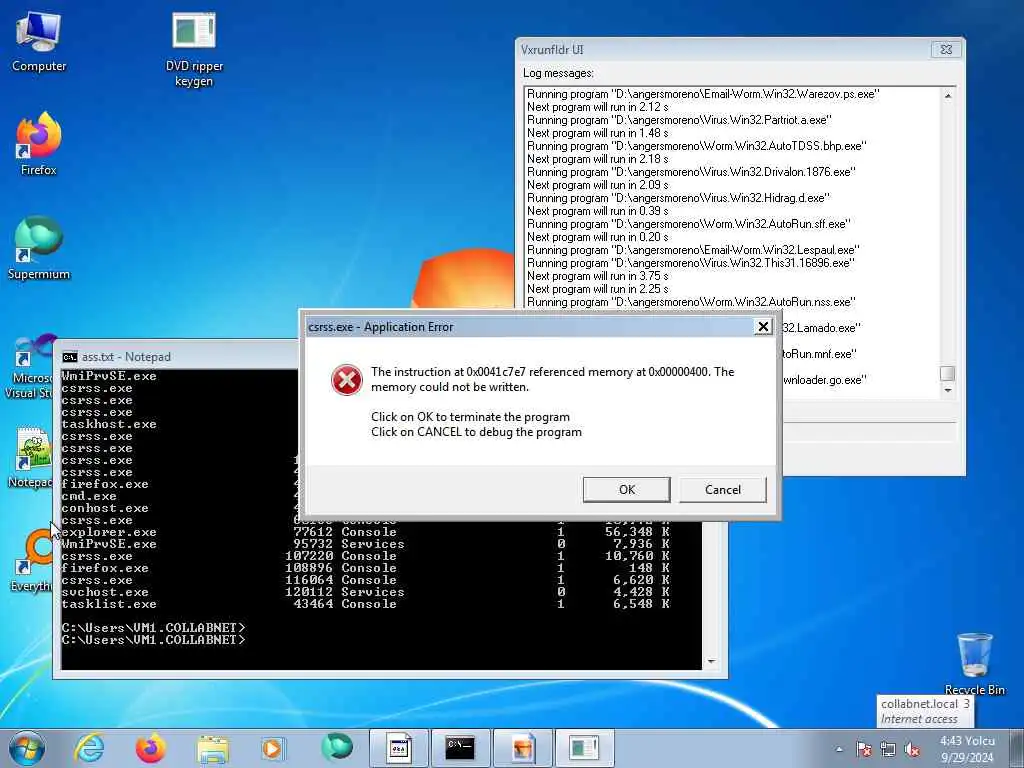The width and height of the screenshot is (1024, 768).
Task: Select log line for AutoRun.nss.exe
Action: [691, 302]
